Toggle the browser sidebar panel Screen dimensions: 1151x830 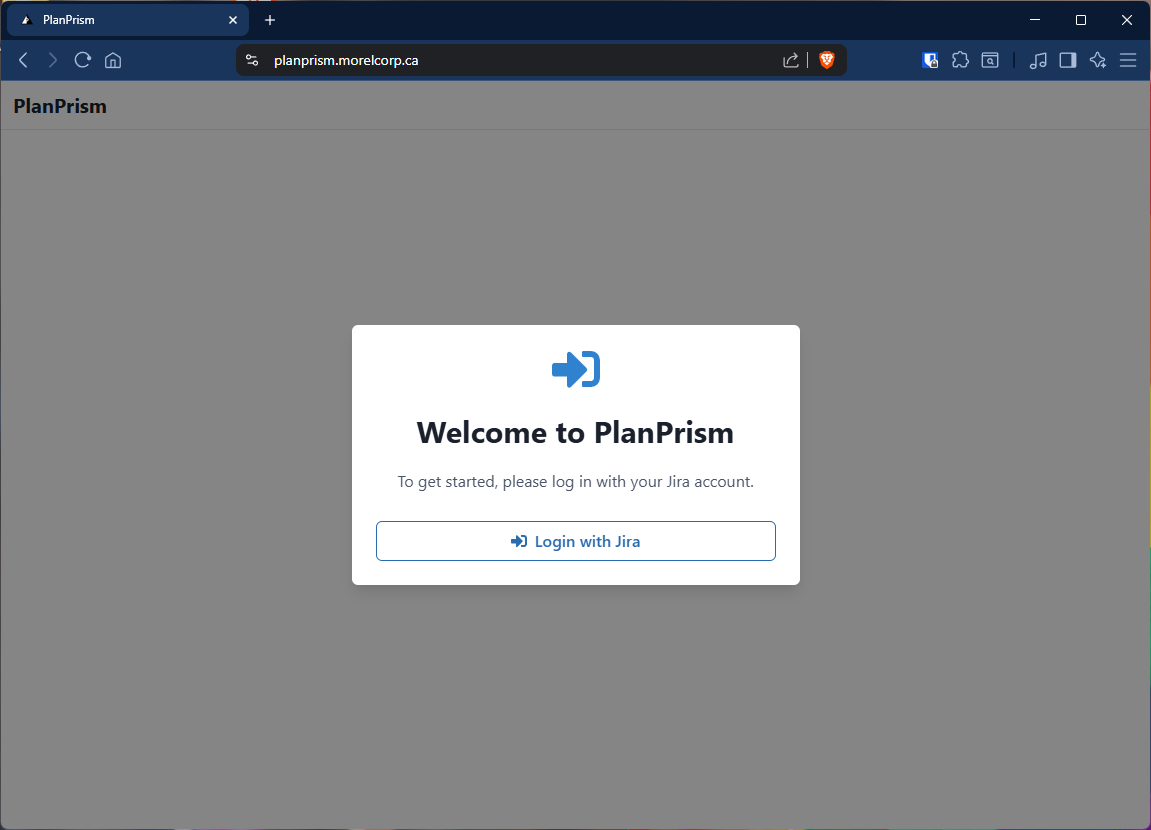pyautogui.click(x=1068, y=60)
